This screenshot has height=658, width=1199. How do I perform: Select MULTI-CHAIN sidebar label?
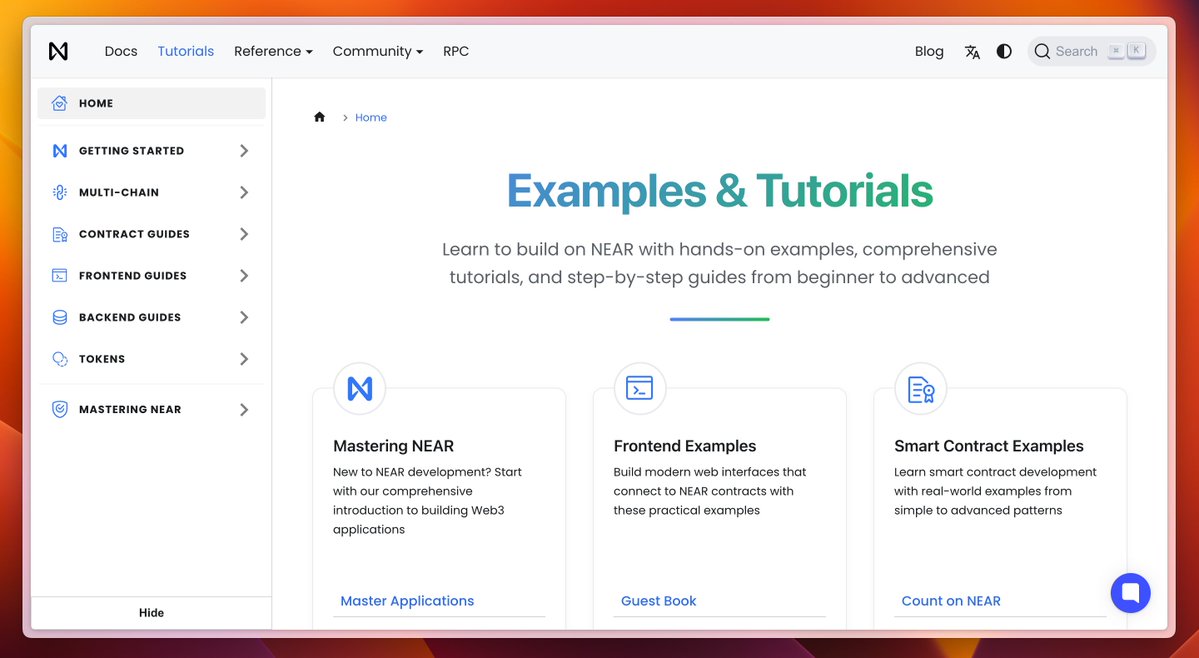pos(119,193)
